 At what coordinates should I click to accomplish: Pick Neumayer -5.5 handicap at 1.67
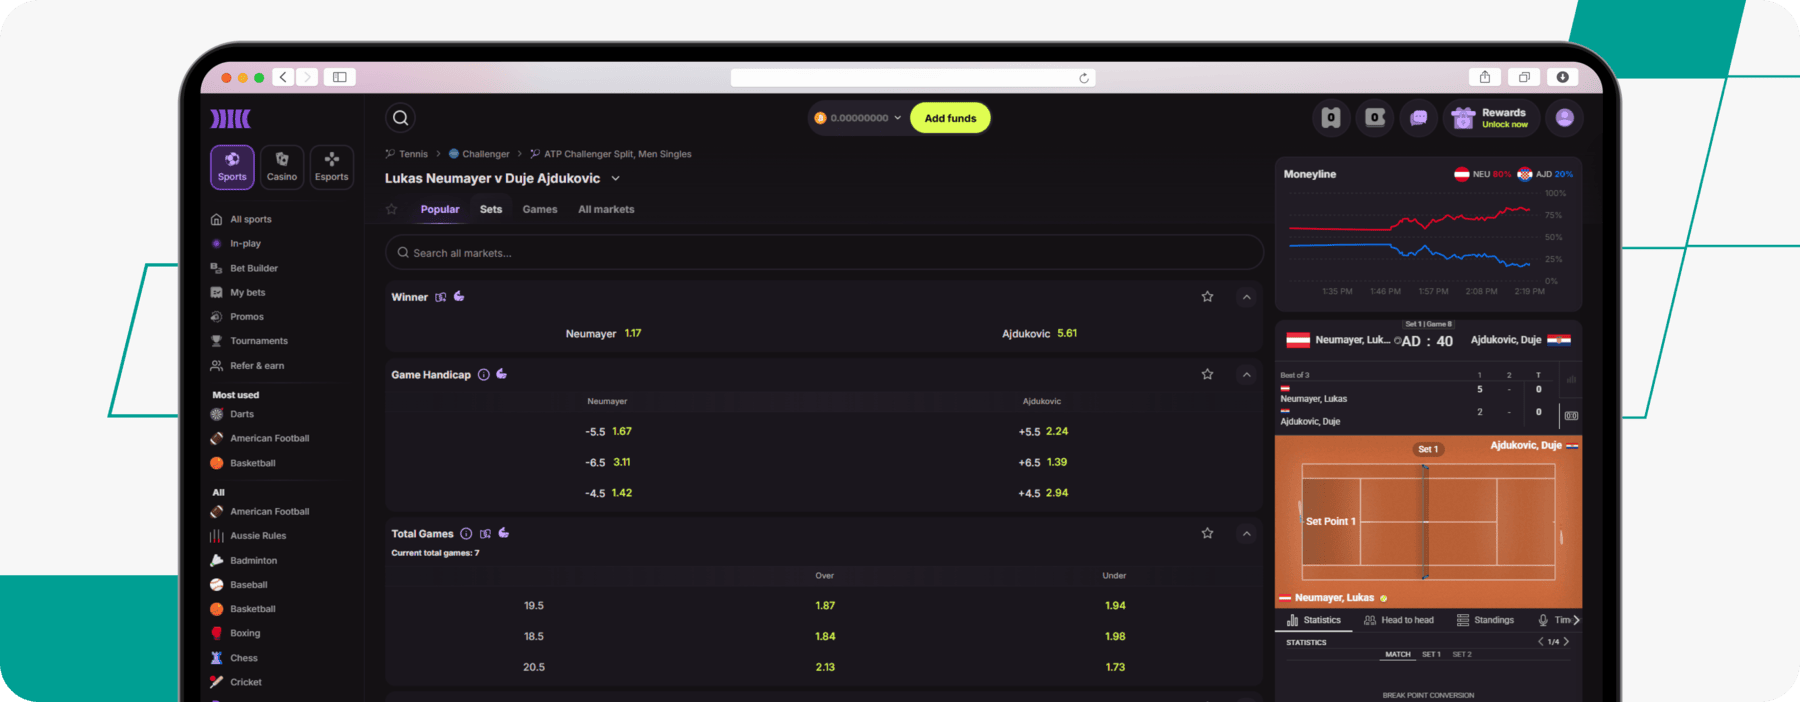coord(608,432)
